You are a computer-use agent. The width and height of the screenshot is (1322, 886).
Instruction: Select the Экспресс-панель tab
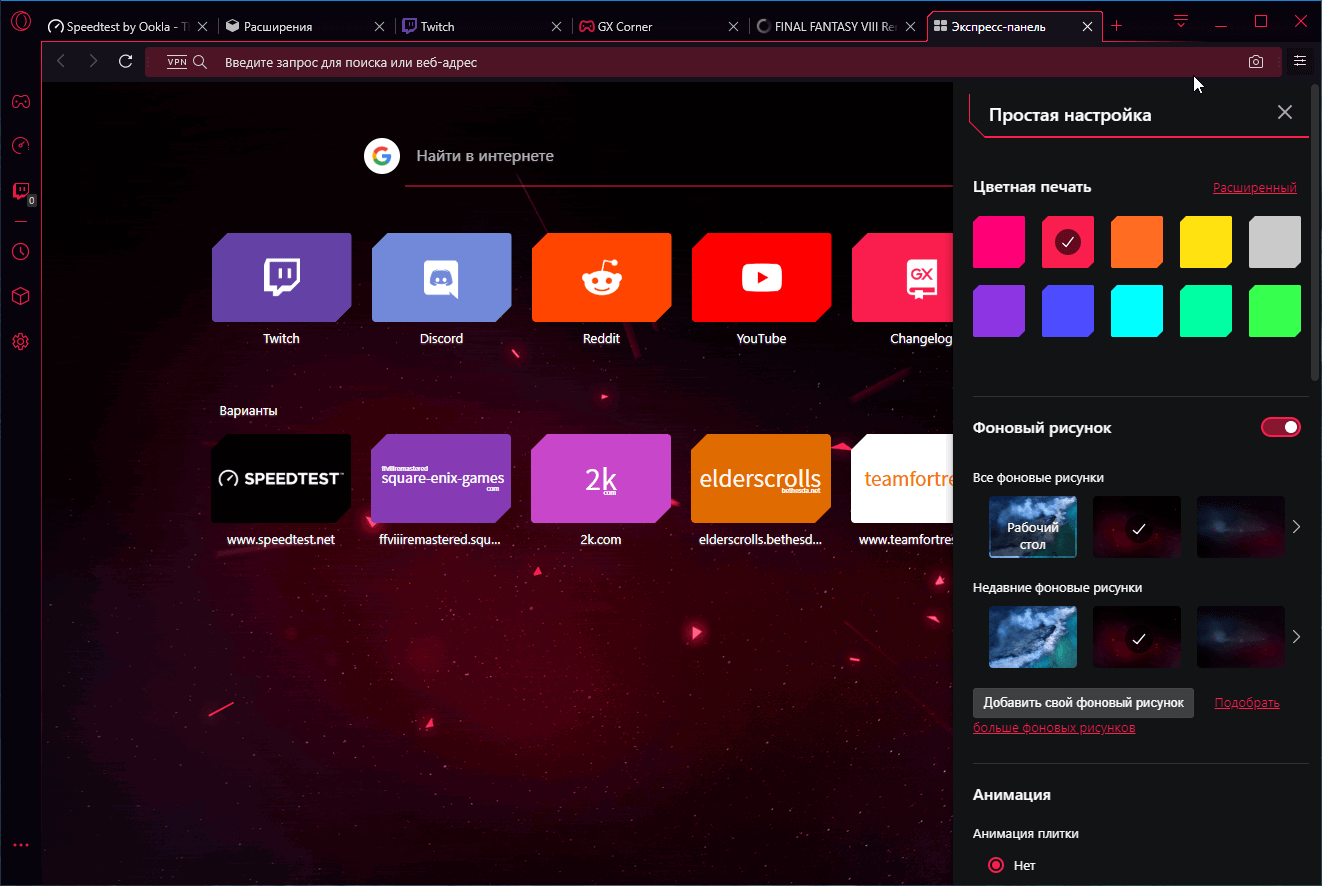tap(1014, 27)
